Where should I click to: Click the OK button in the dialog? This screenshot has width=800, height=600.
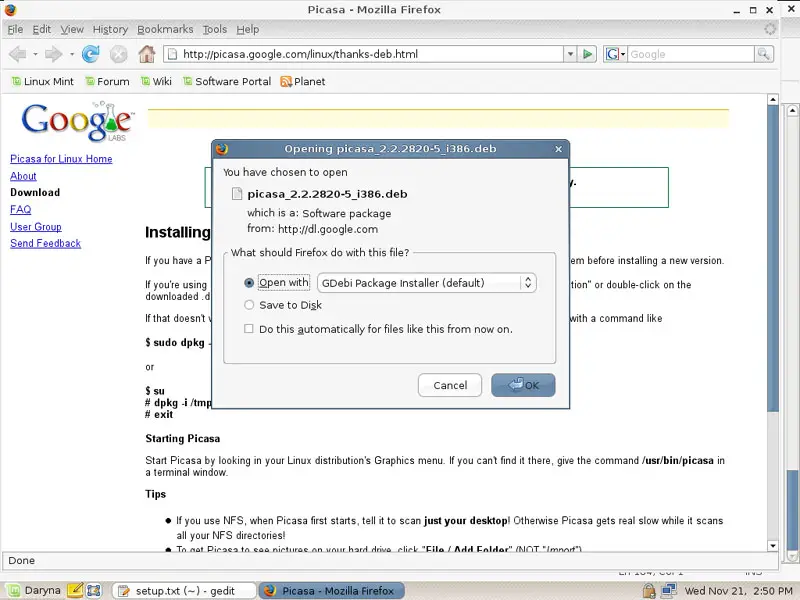coord(523,385)
